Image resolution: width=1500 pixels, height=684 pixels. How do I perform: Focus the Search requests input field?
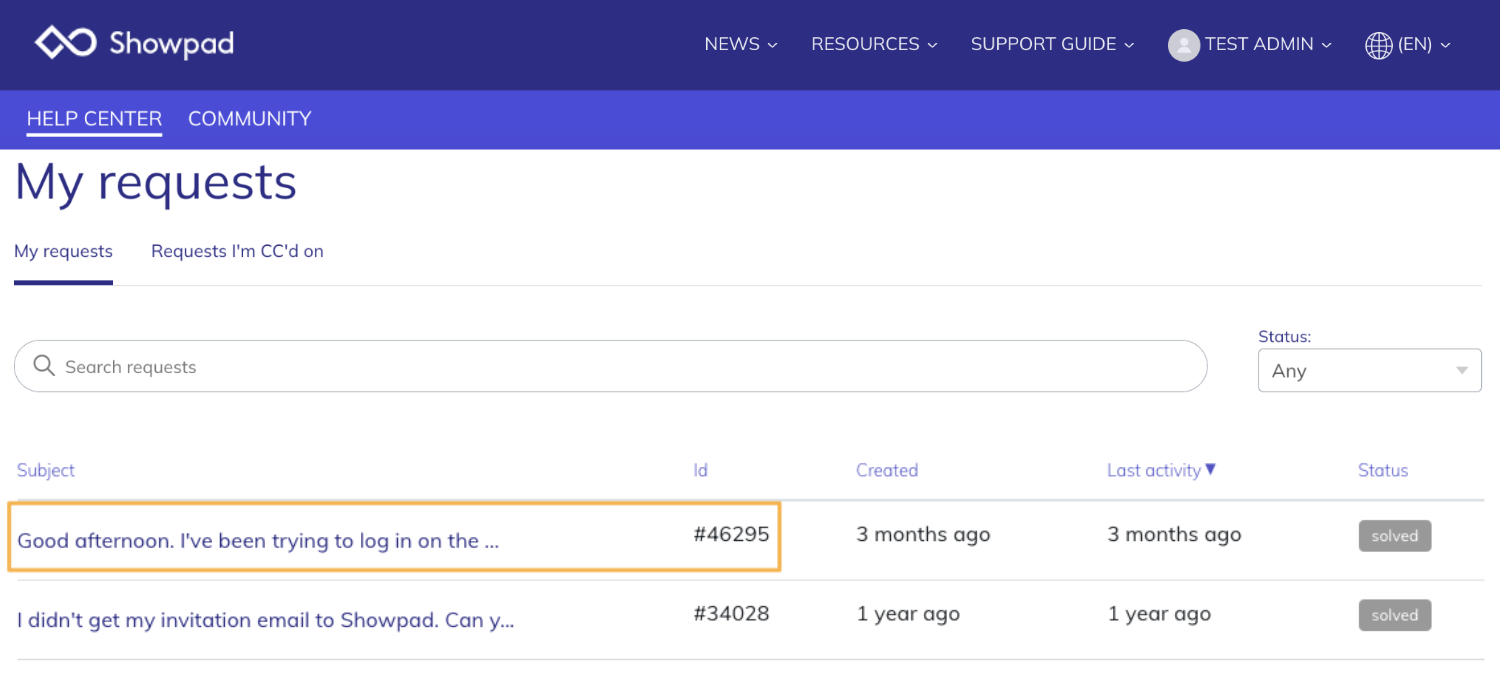pos(610,366)
